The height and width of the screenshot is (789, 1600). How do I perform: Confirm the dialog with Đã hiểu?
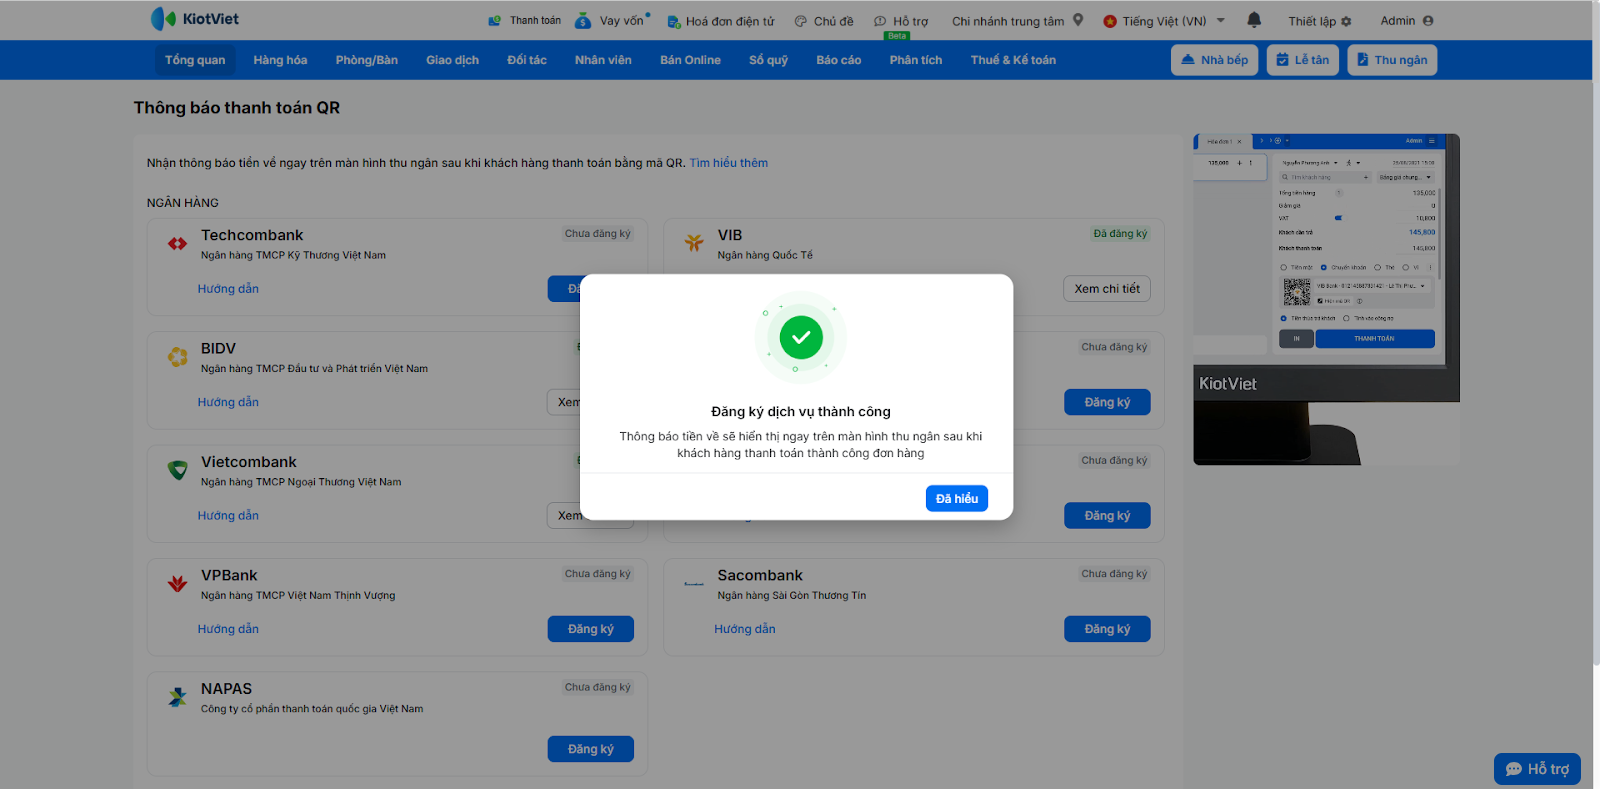coord(957,498)
